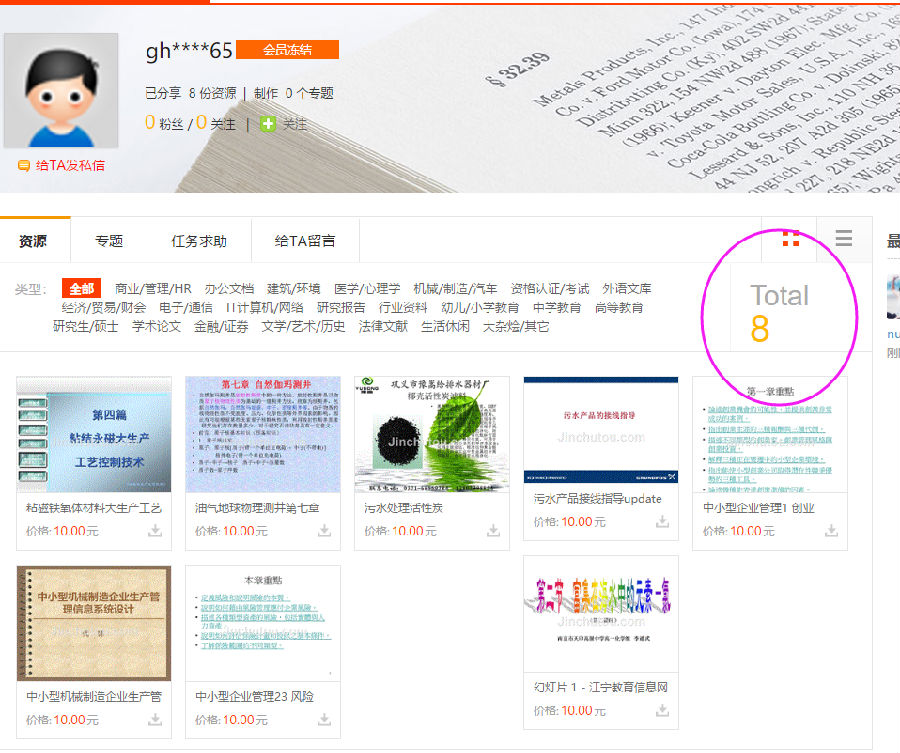900x753 pixels.
Task: Switch to 任务求助 tab
Action: tap(198, 241)
